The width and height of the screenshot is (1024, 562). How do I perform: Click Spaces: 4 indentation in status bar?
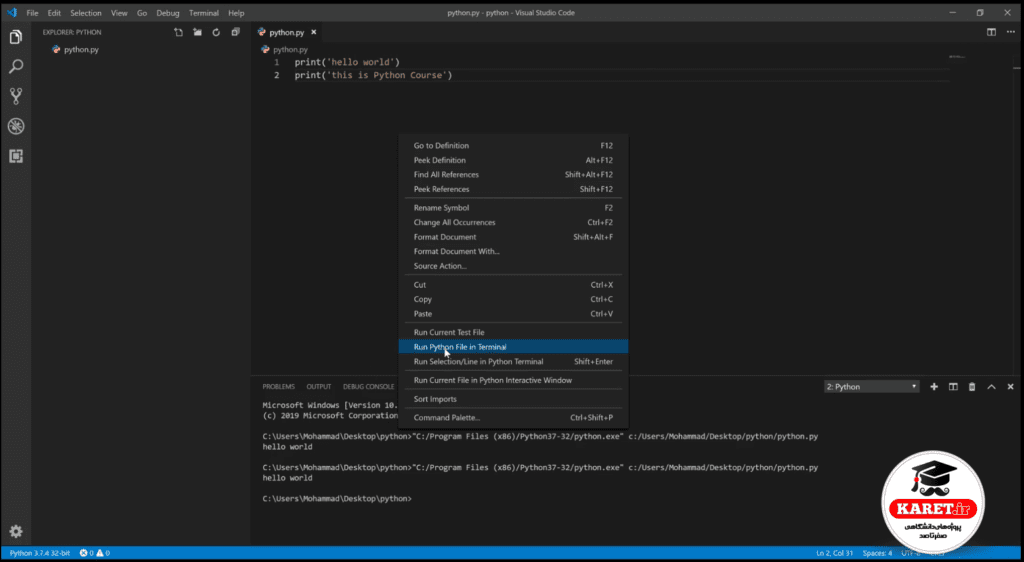[877, 553]
